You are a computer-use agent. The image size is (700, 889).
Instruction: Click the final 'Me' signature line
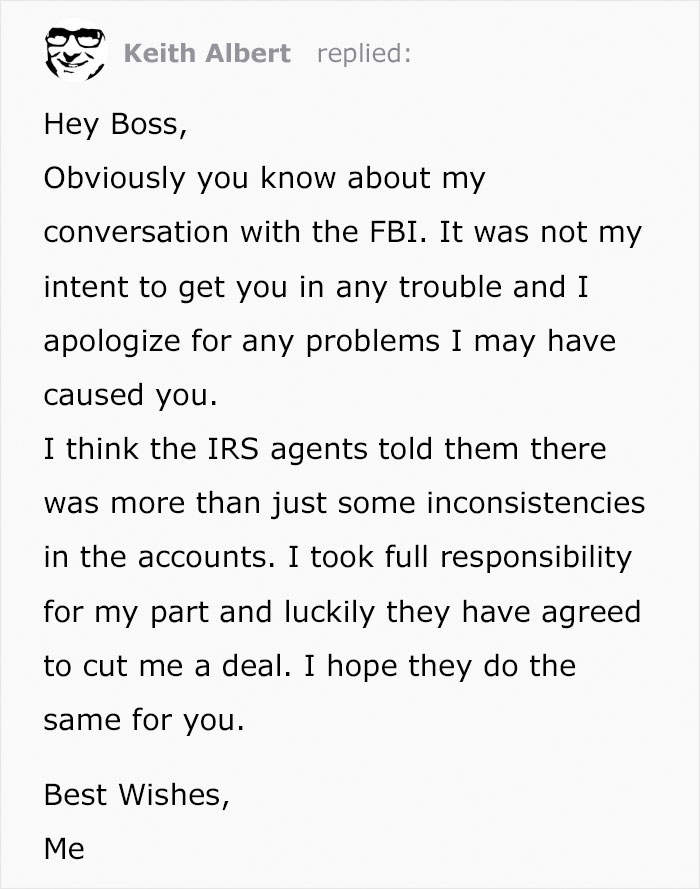pyautogui.click(x=63, y=849)
